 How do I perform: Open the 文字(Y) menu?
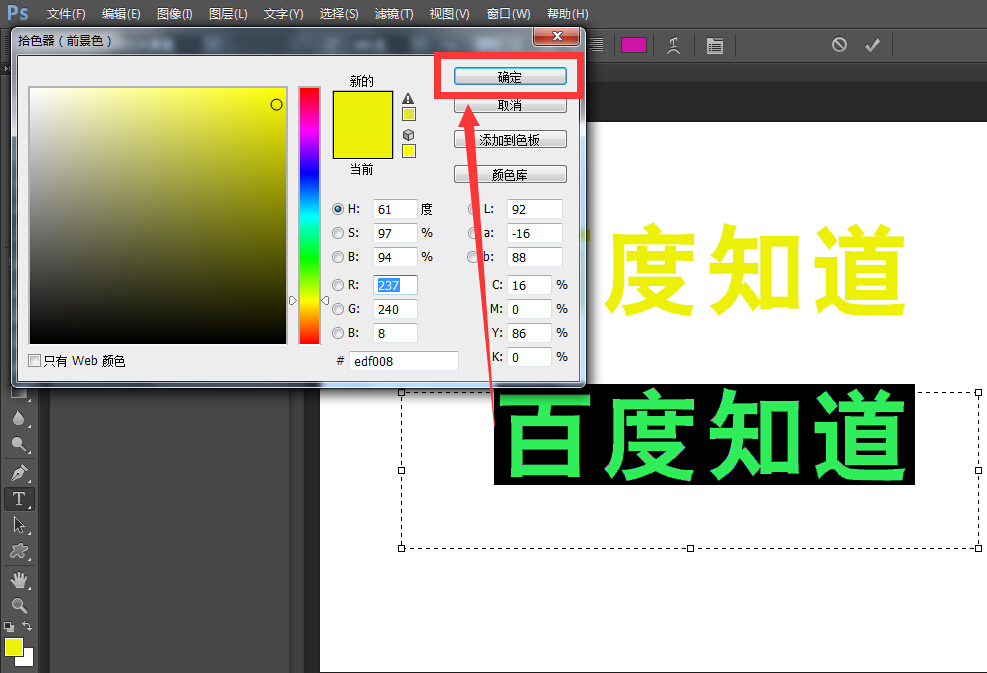tap(283, 13)
